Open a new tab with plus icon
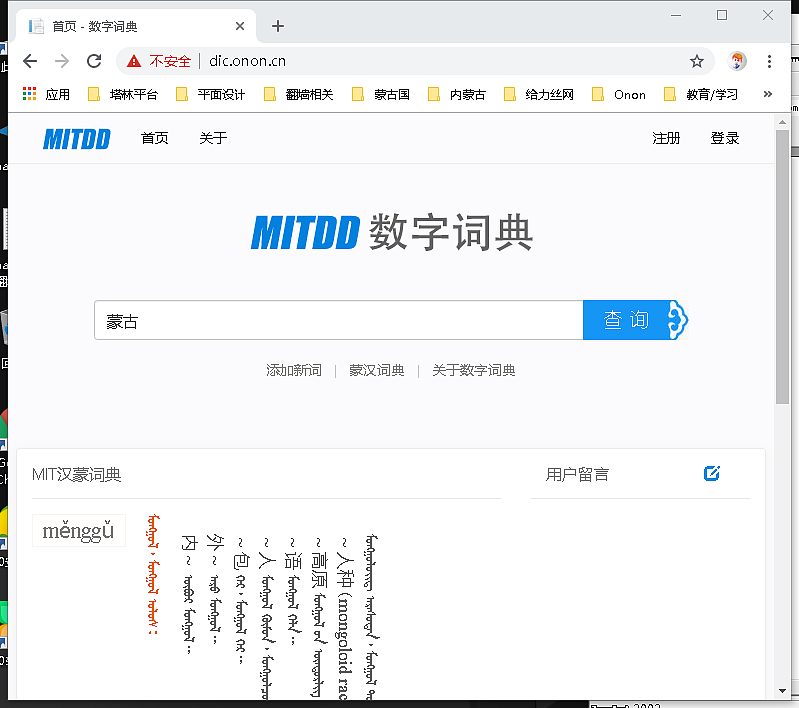 (x=278, y=26)
